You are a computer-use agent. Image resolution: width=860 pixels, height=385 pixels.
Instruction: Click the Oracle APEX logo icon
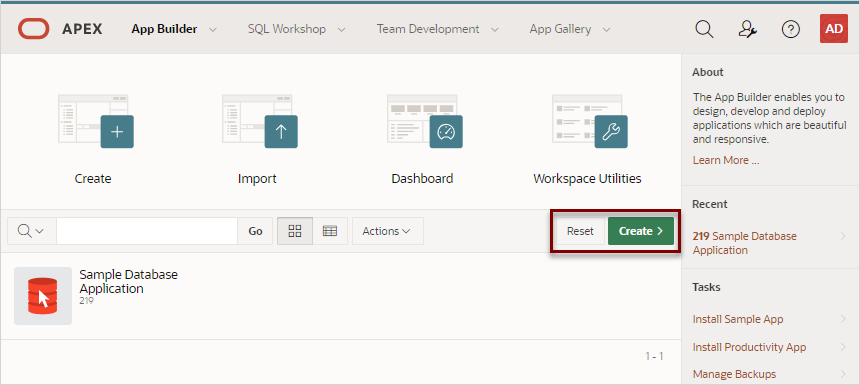pyautogui.click(x=33, y=29)
